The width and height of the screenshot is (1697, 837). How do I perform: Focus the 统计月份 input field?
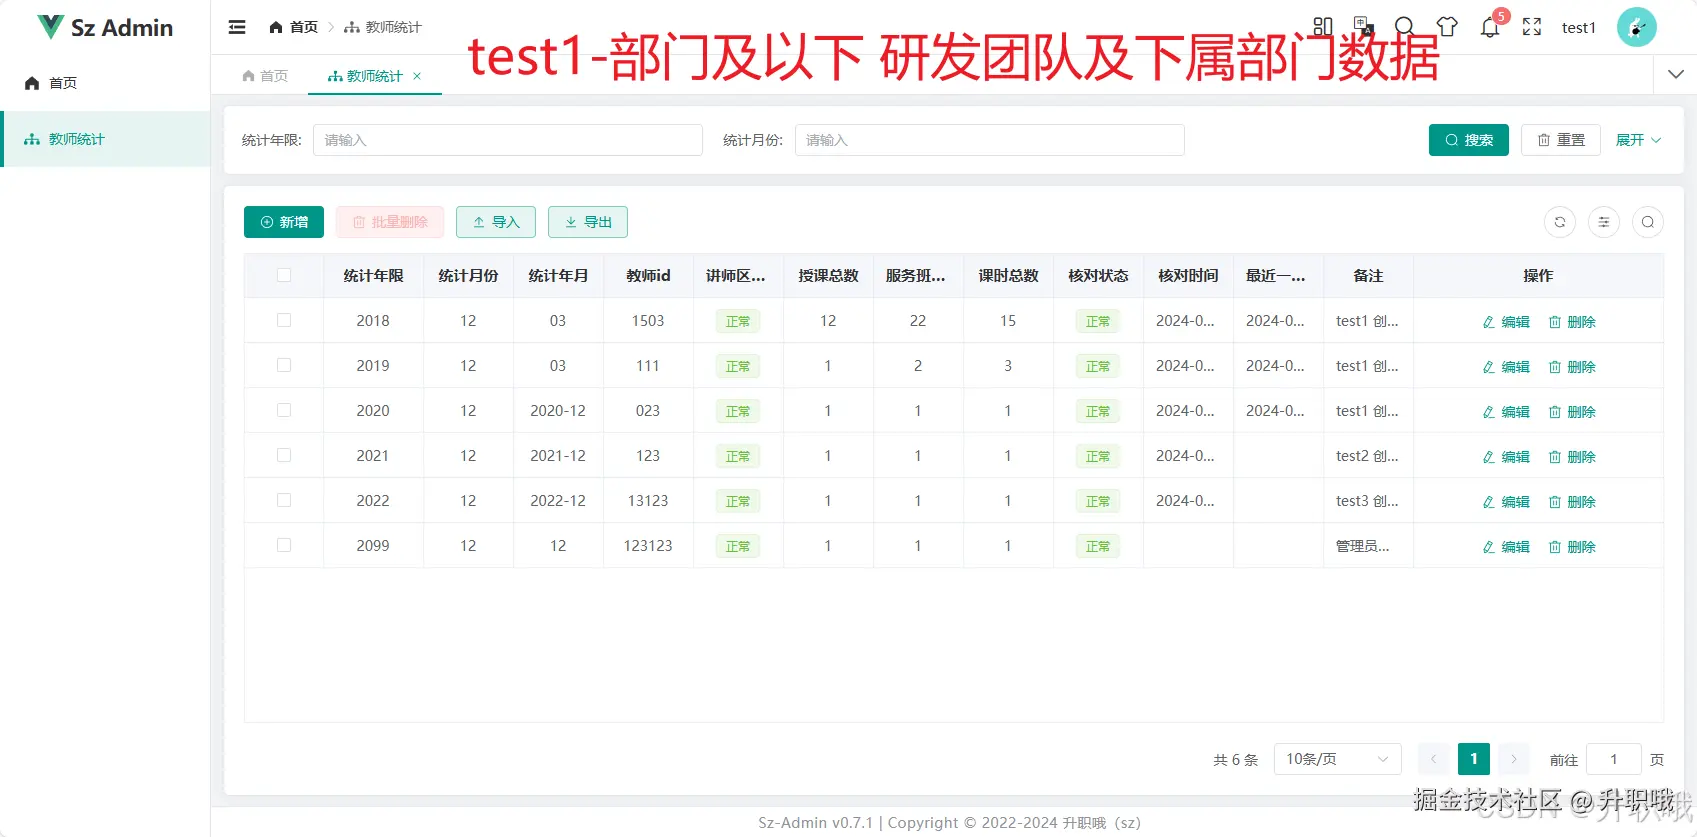tap(990, 140)
